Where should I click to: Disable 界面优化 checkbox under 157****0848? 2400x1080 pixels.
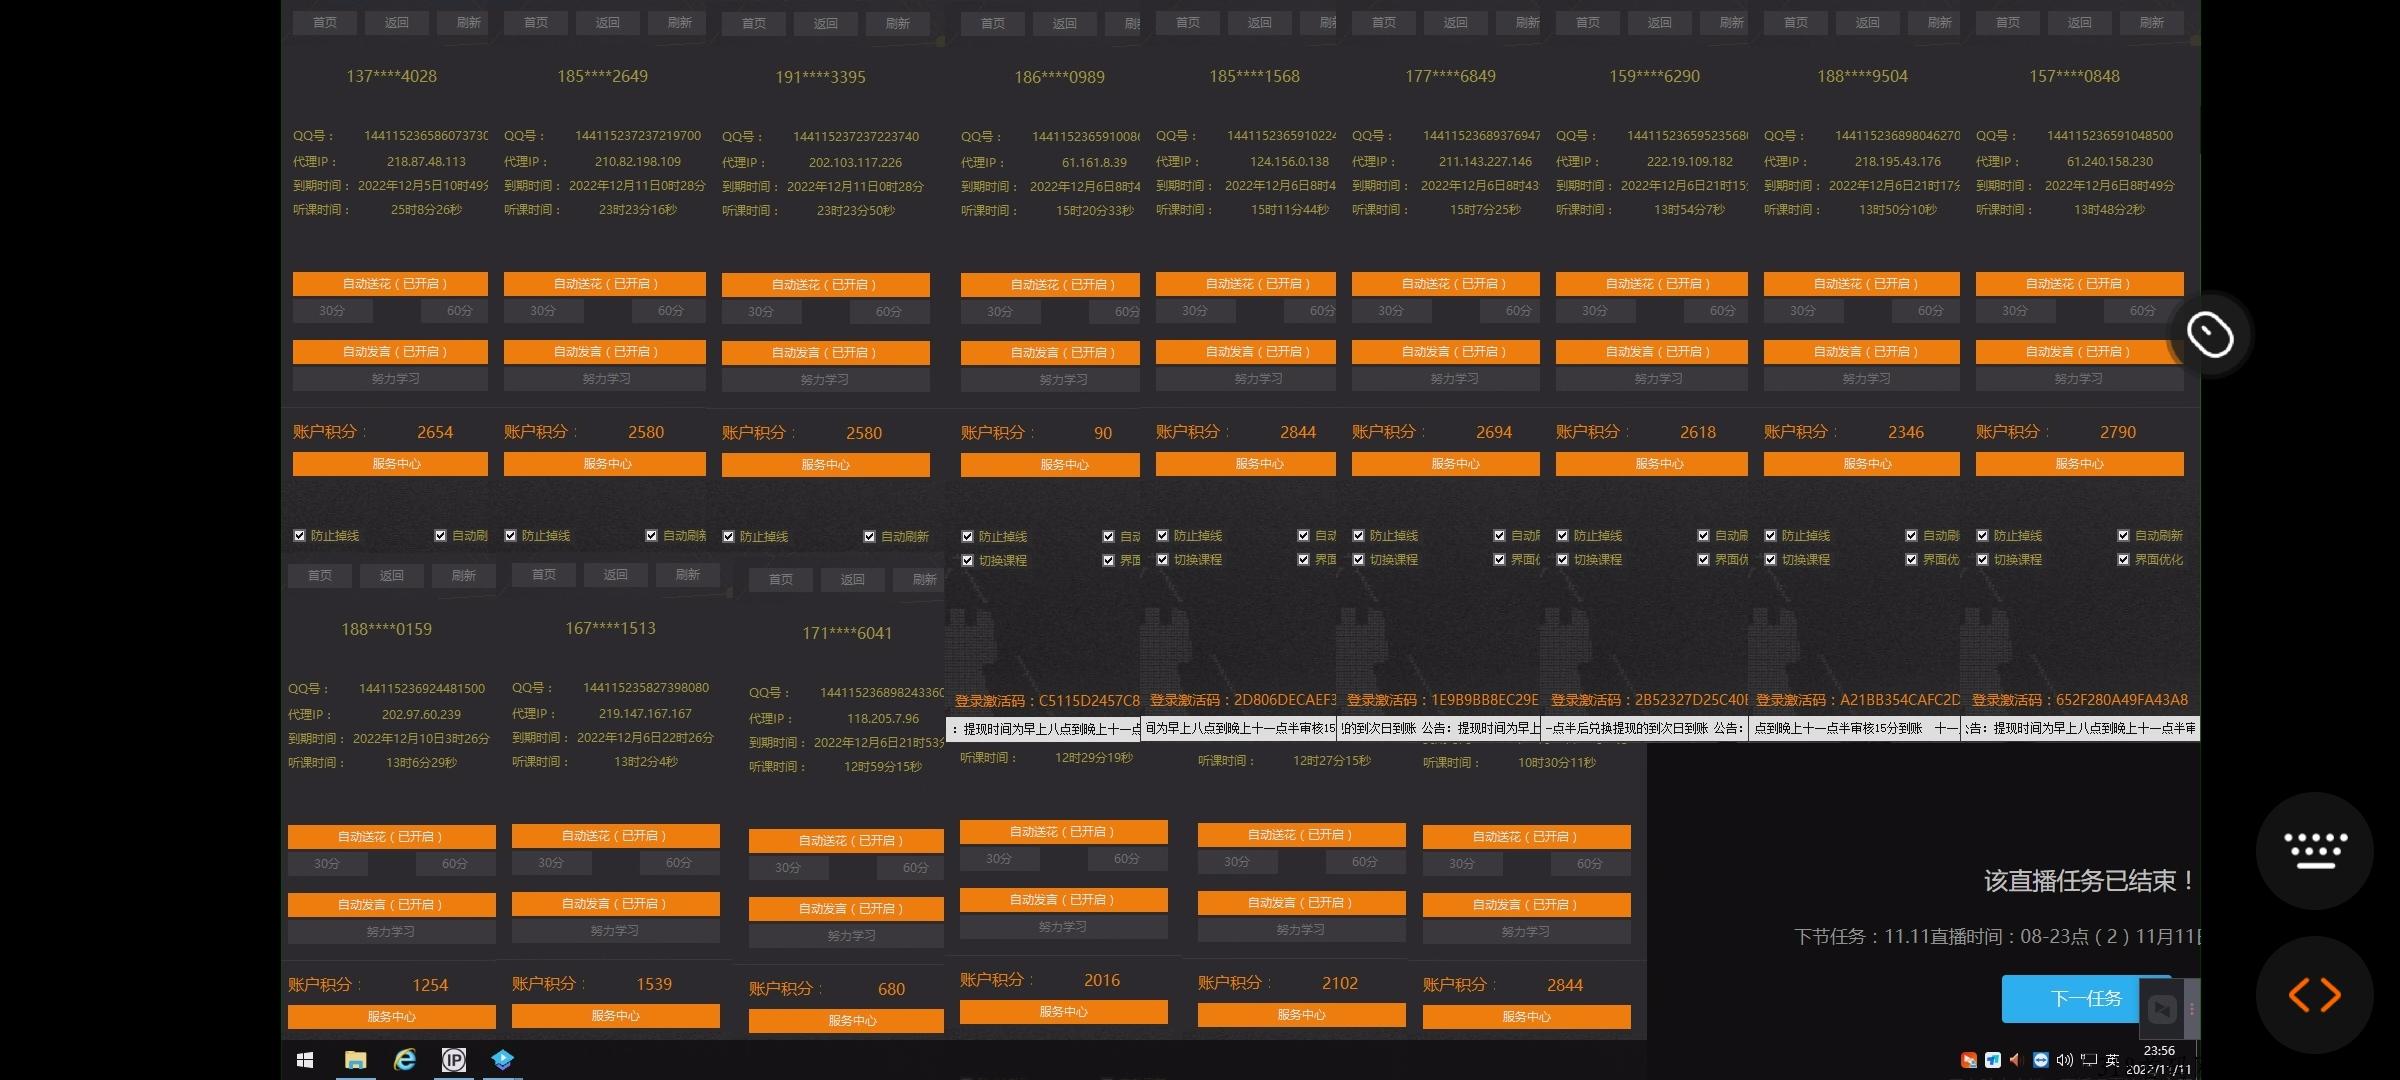[x=2123, y=560]
